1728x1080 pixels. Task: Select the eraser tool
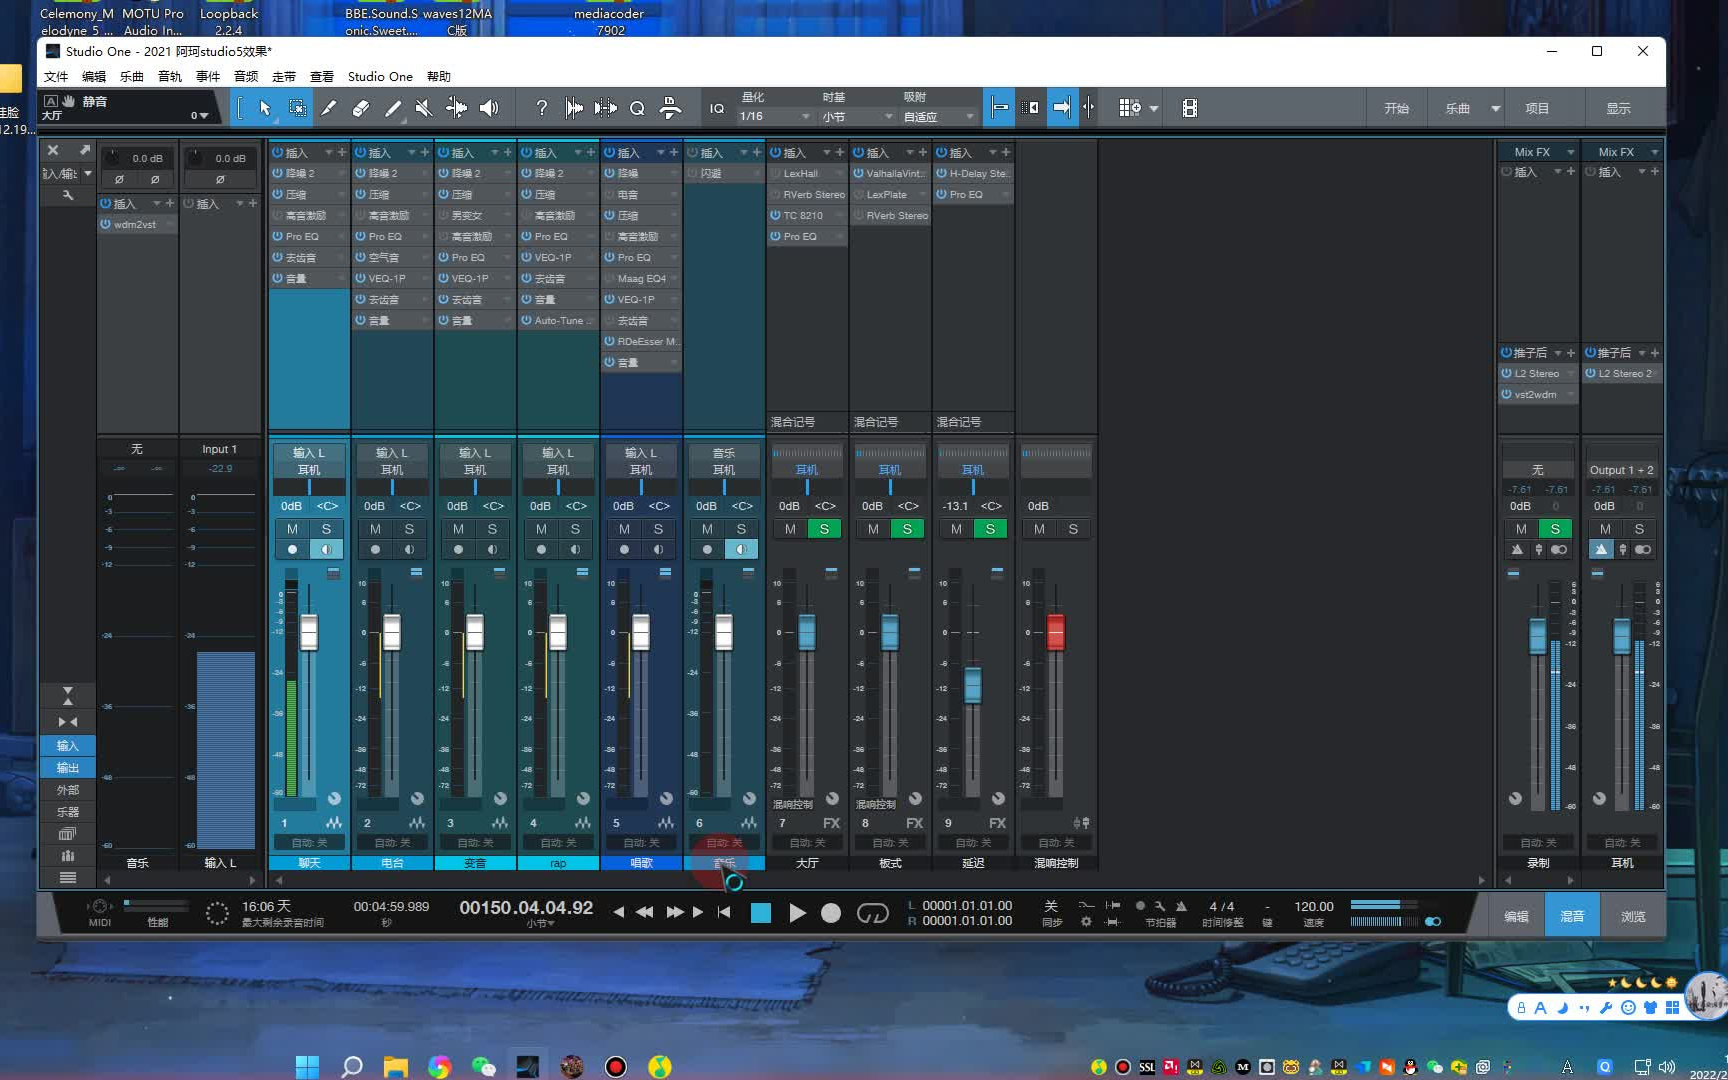(361, 108)
